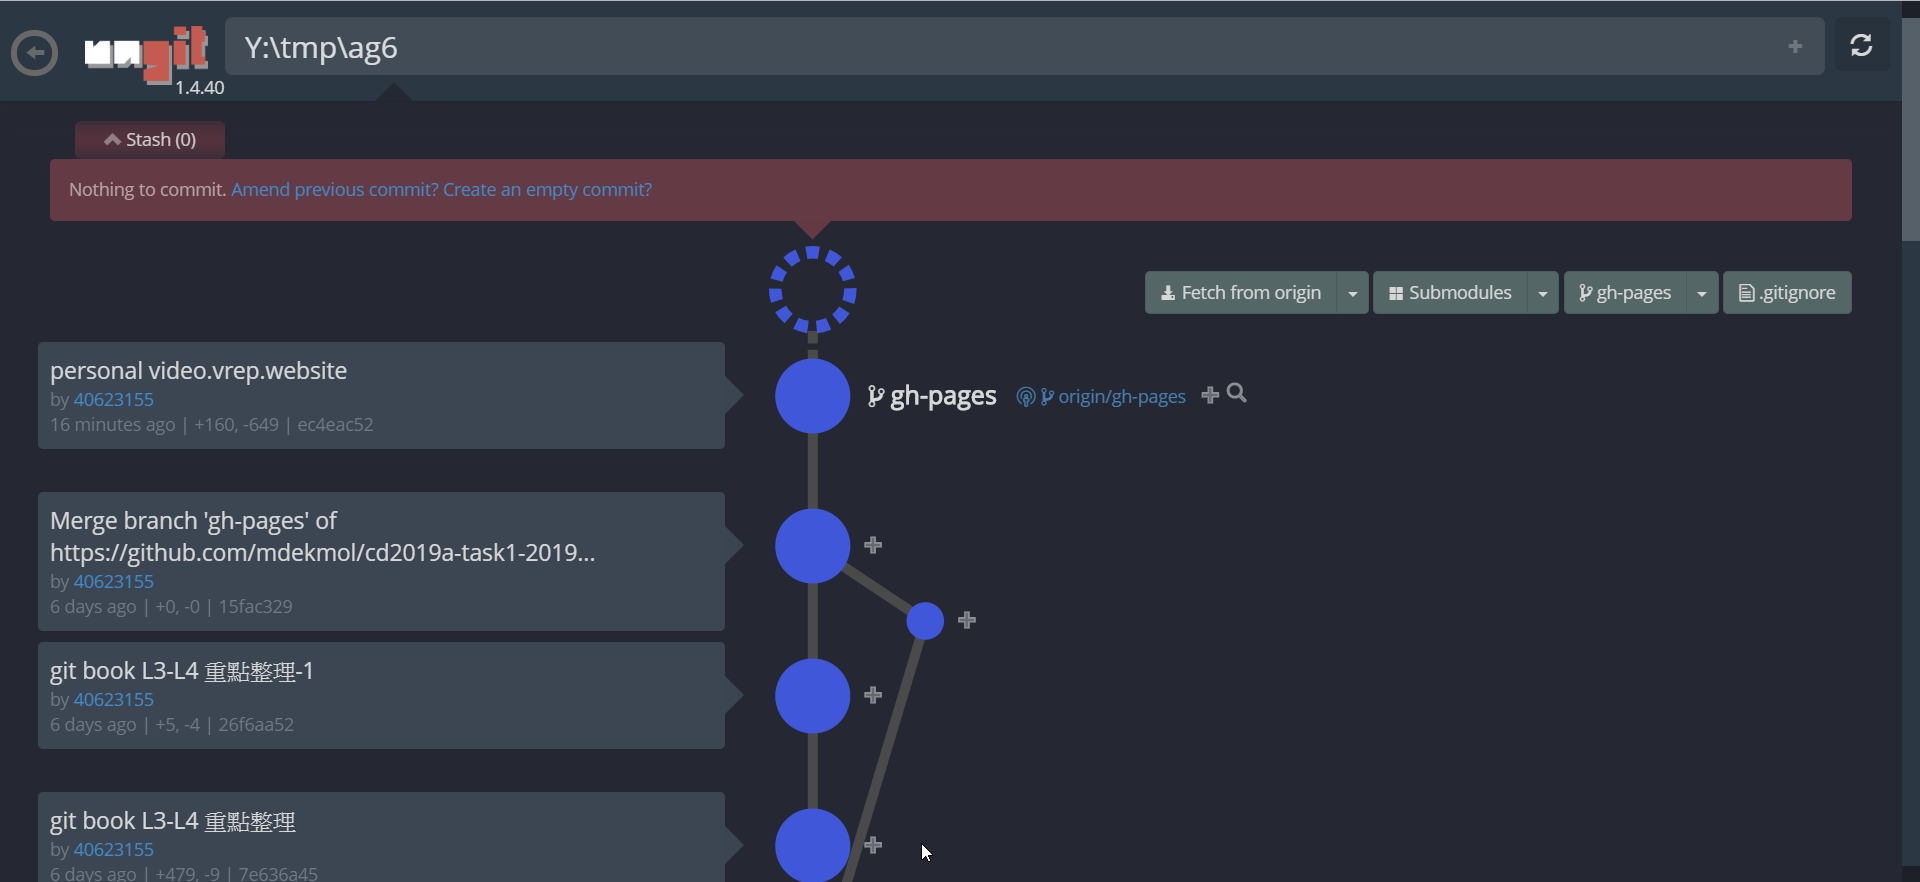Image resolution: width=1920 pixels, height=882 pixels.
Task: Click author 40623155 on ec4eac52 commit
Action: tap(114, 399)
